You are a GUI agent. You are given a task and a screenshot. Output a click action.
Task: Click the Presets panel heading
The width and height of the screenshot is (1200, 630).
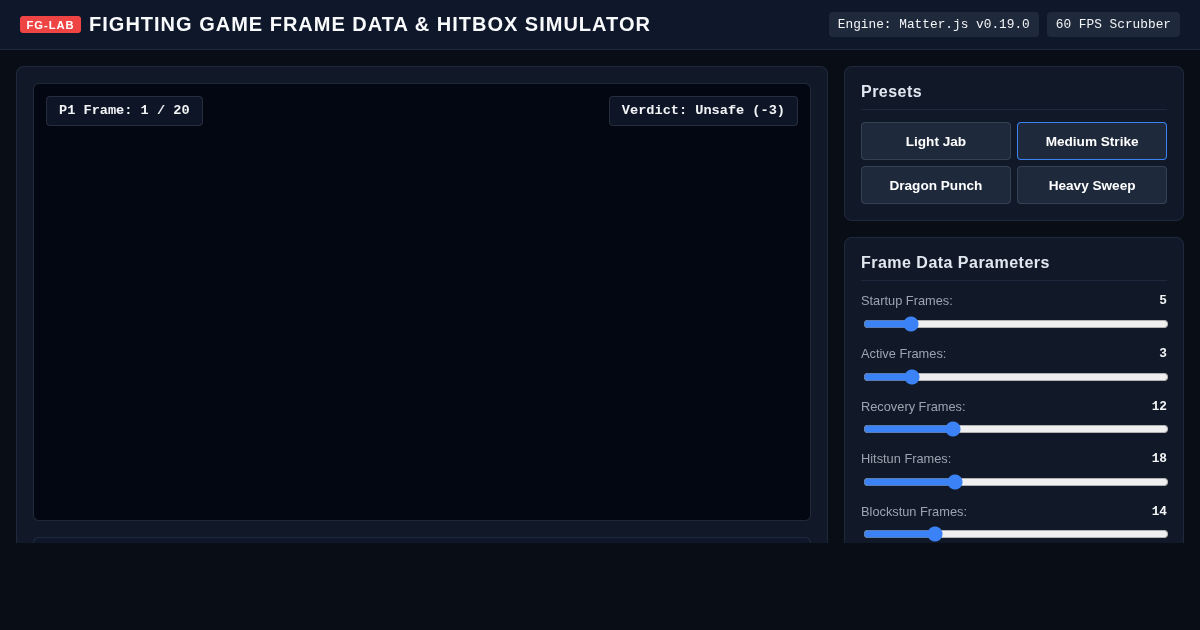coord(891,92)
